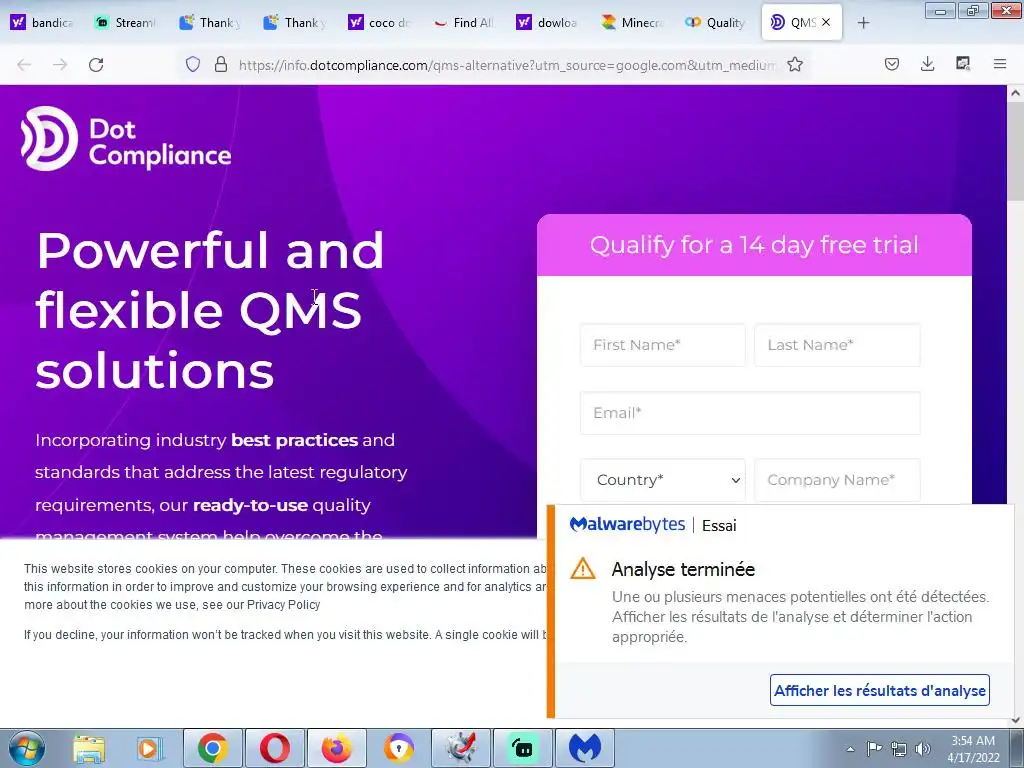Viewport: 1024px width, 768px height.
Task: Switch to the Minecra tab
Action: (x=632, y=23)
